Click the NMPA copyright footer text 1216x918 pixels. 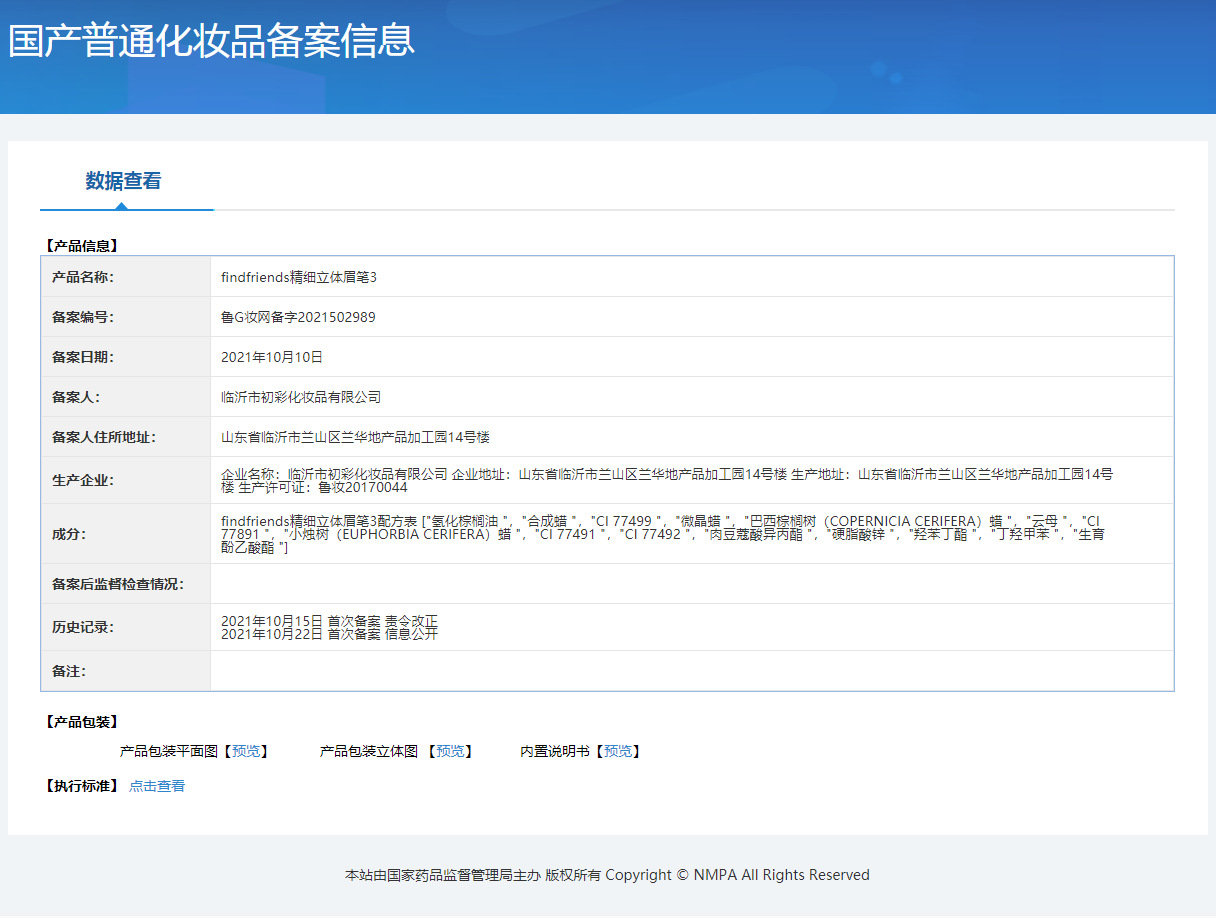tap(607, 875)
